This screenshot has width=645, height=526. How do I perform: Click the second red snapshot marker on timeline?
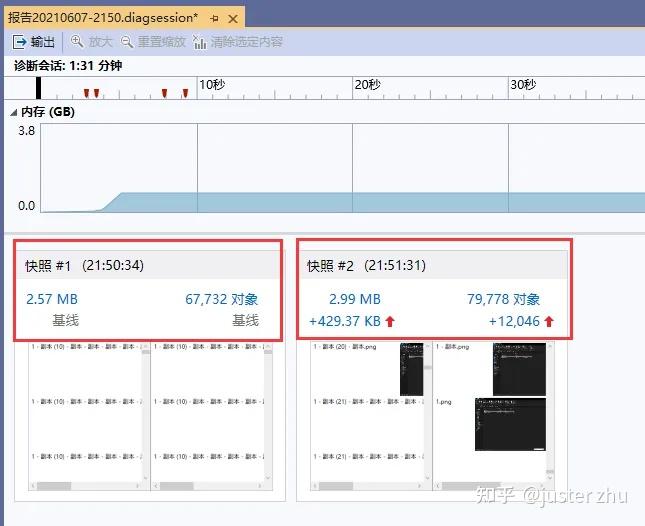click(x=97, y=93)
